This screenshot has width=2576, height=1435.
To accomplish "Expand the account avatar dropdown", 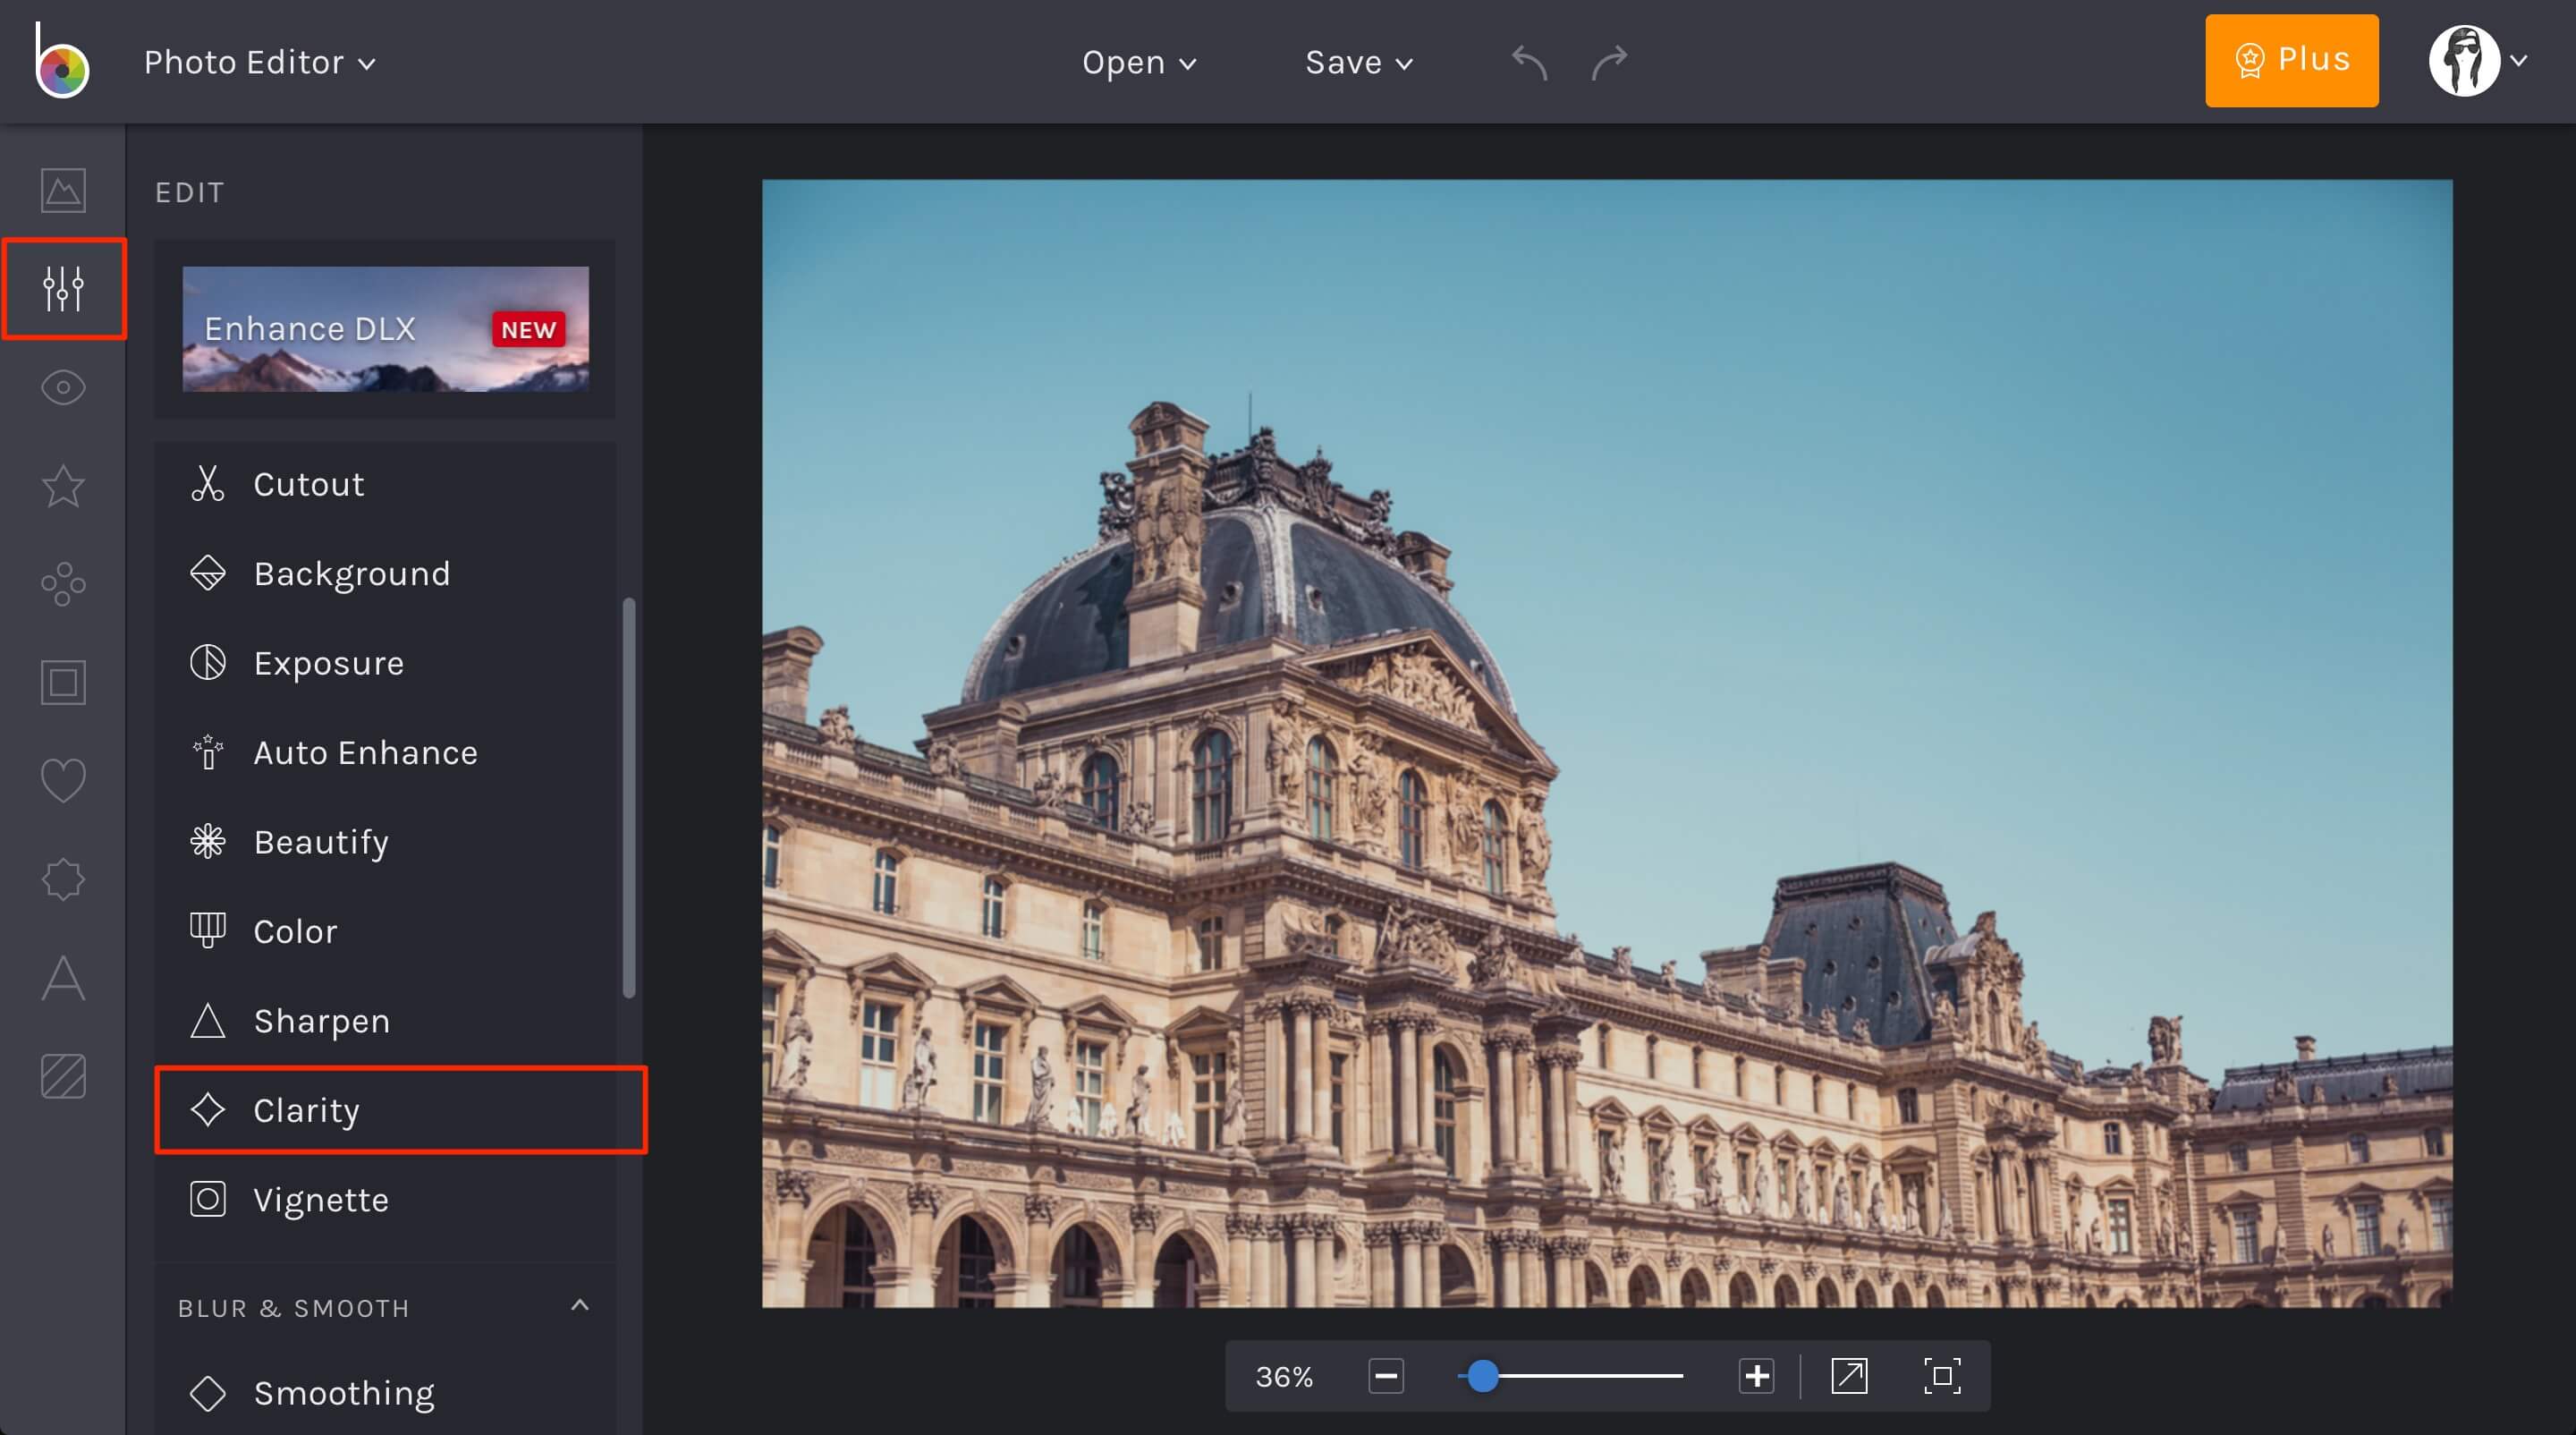I will pos(2481,62).
